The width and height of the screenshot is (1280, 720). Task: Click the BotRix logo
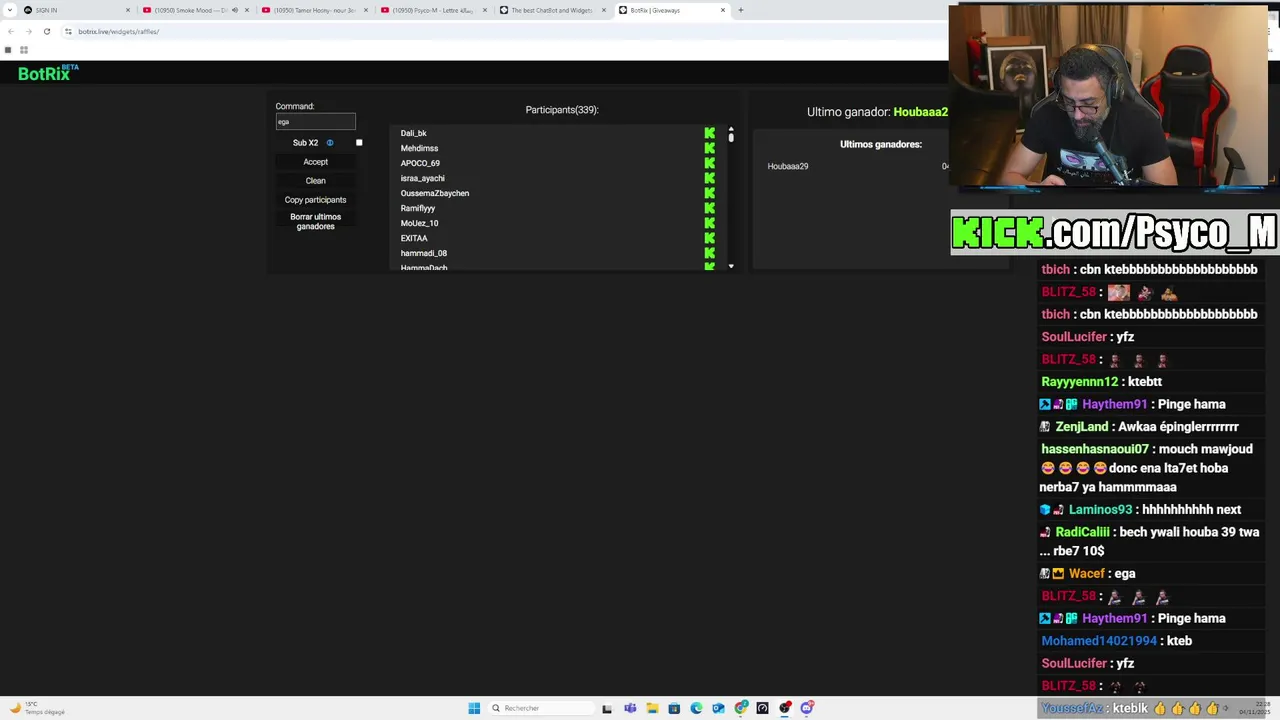point(47,73)
